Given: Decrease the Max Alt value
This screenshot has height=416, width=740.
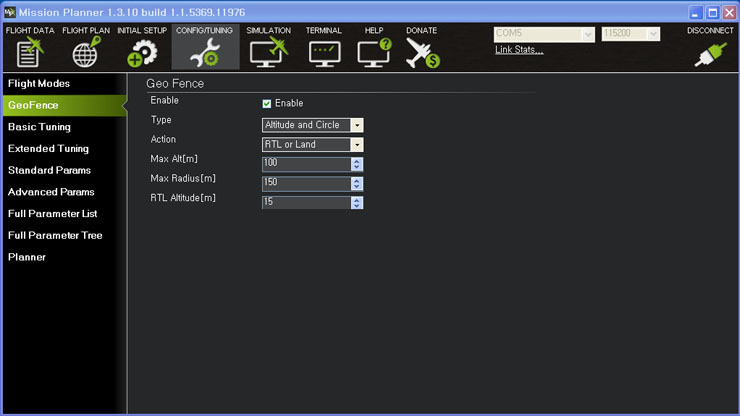Looking at the screenshot, I should tap(357, 167).
